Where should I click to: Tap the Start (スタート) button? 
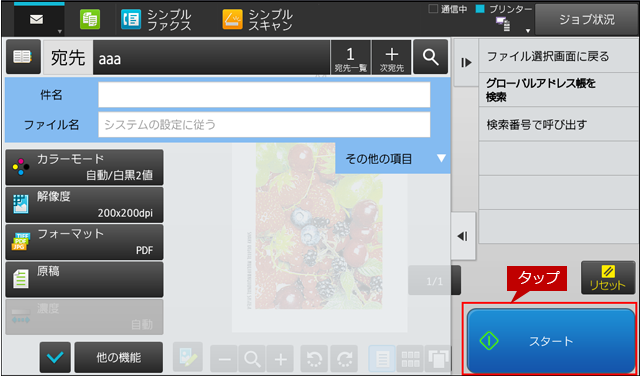(551, 341)
